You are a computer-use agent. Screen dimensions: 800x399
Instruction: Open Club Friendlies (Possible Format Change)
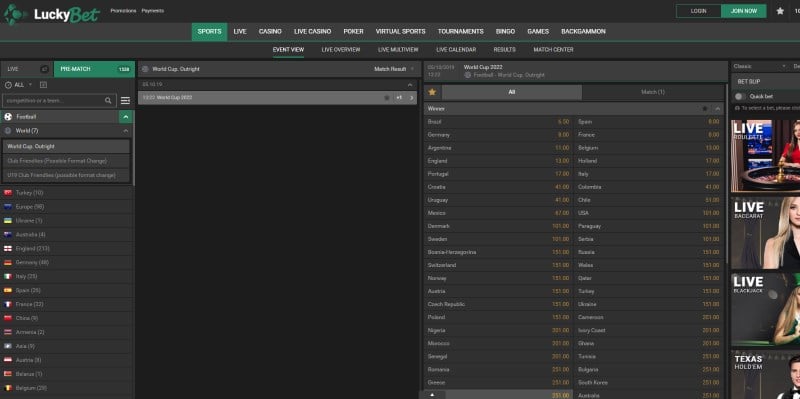point(66,161)
